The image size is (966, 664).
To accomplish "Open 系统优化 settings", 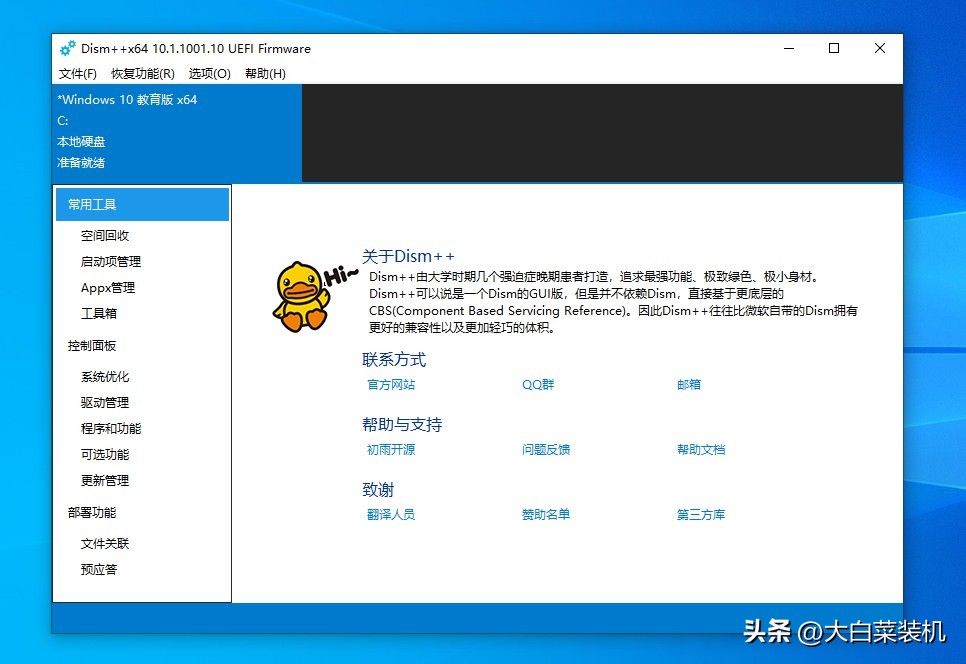I will tap(104, 376).
